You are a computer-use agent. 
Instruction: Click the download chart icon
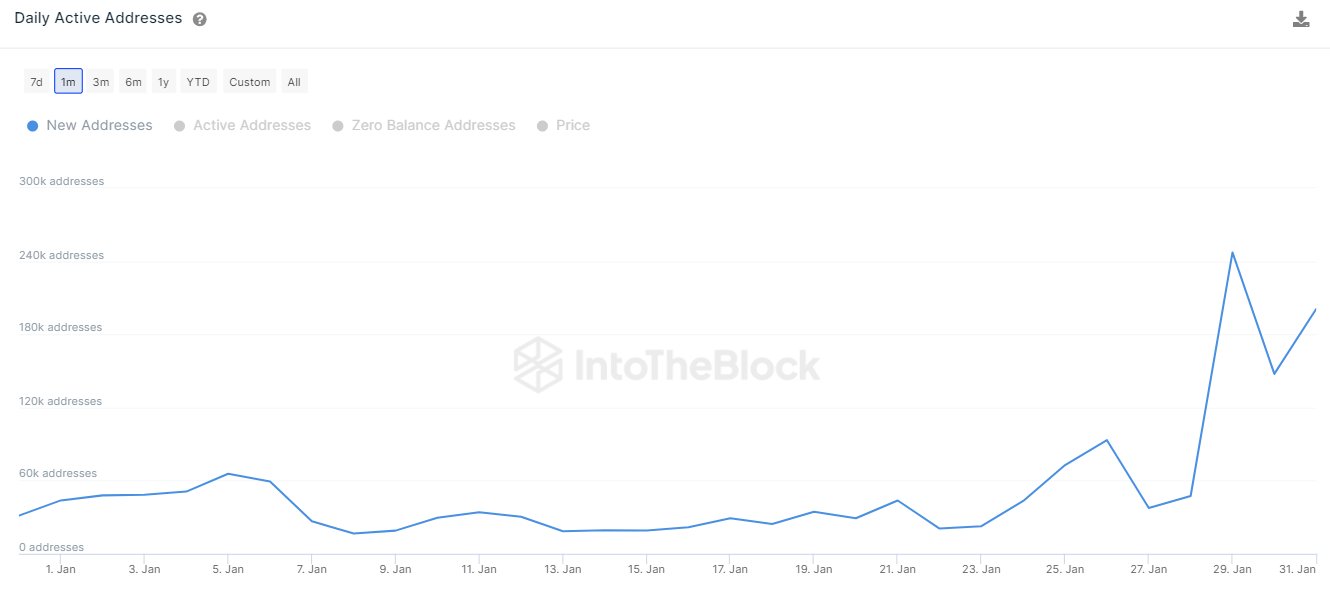point(1300,19)
